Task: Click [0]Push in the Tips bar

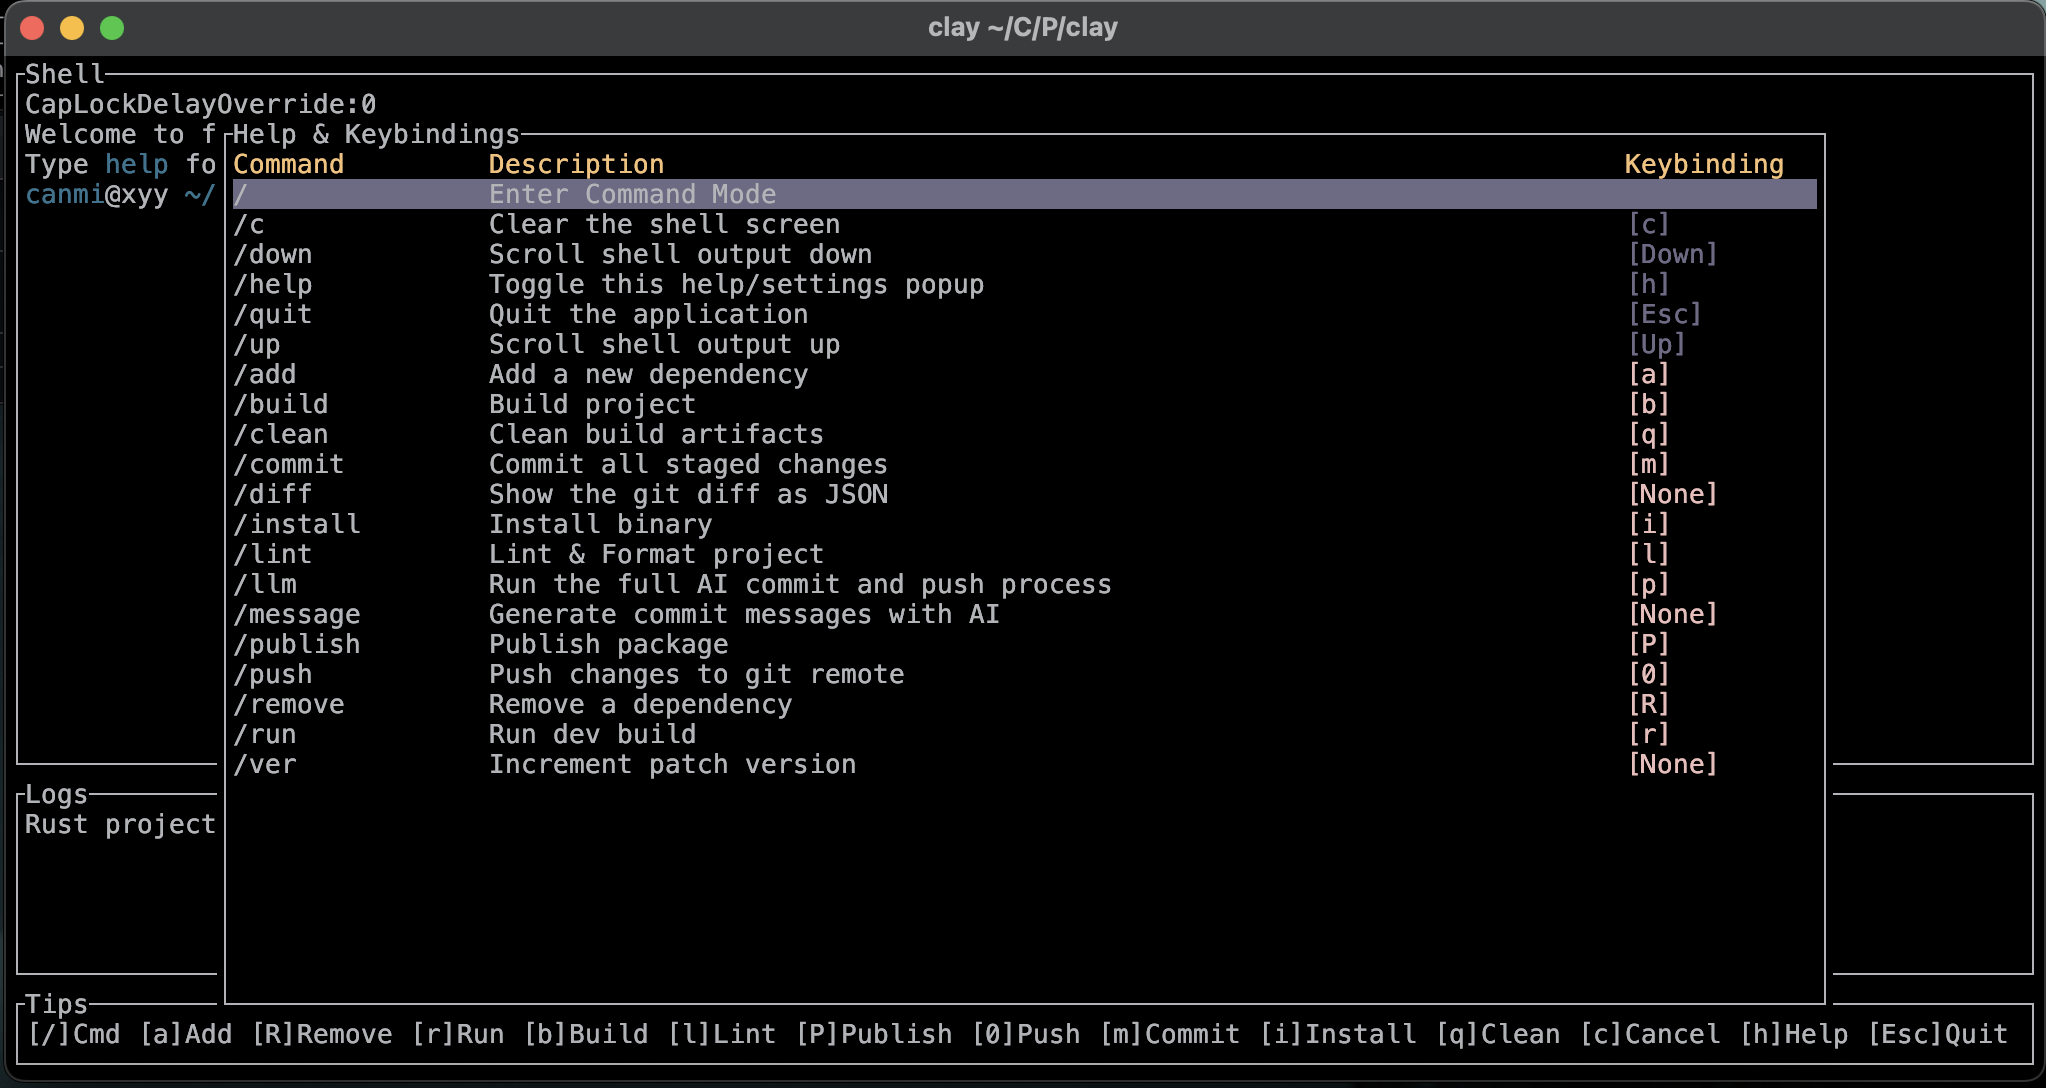Action: coord(1026,1034)
